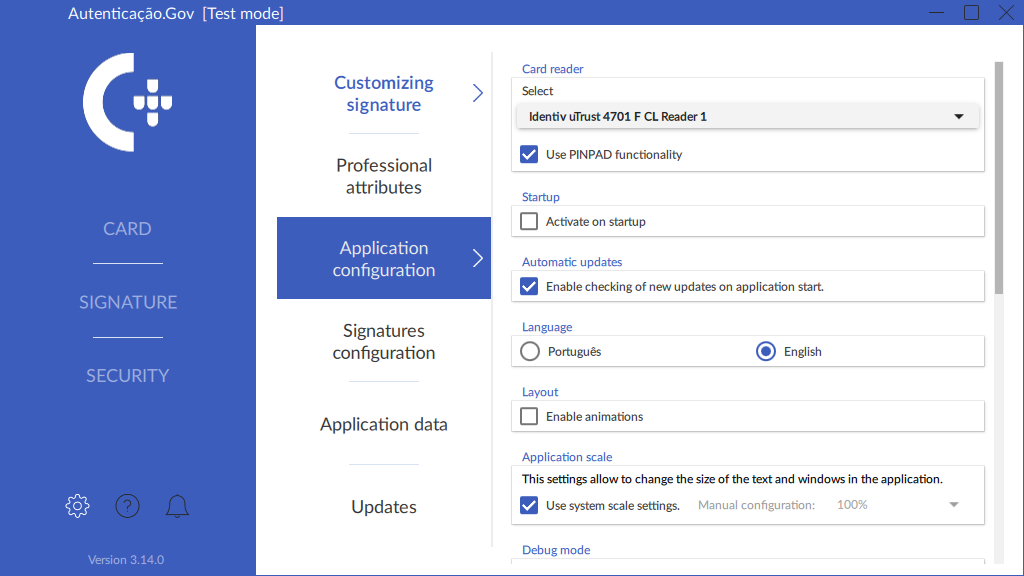
Task: Open the Signatures configuration tab
Action: (384, 342)
